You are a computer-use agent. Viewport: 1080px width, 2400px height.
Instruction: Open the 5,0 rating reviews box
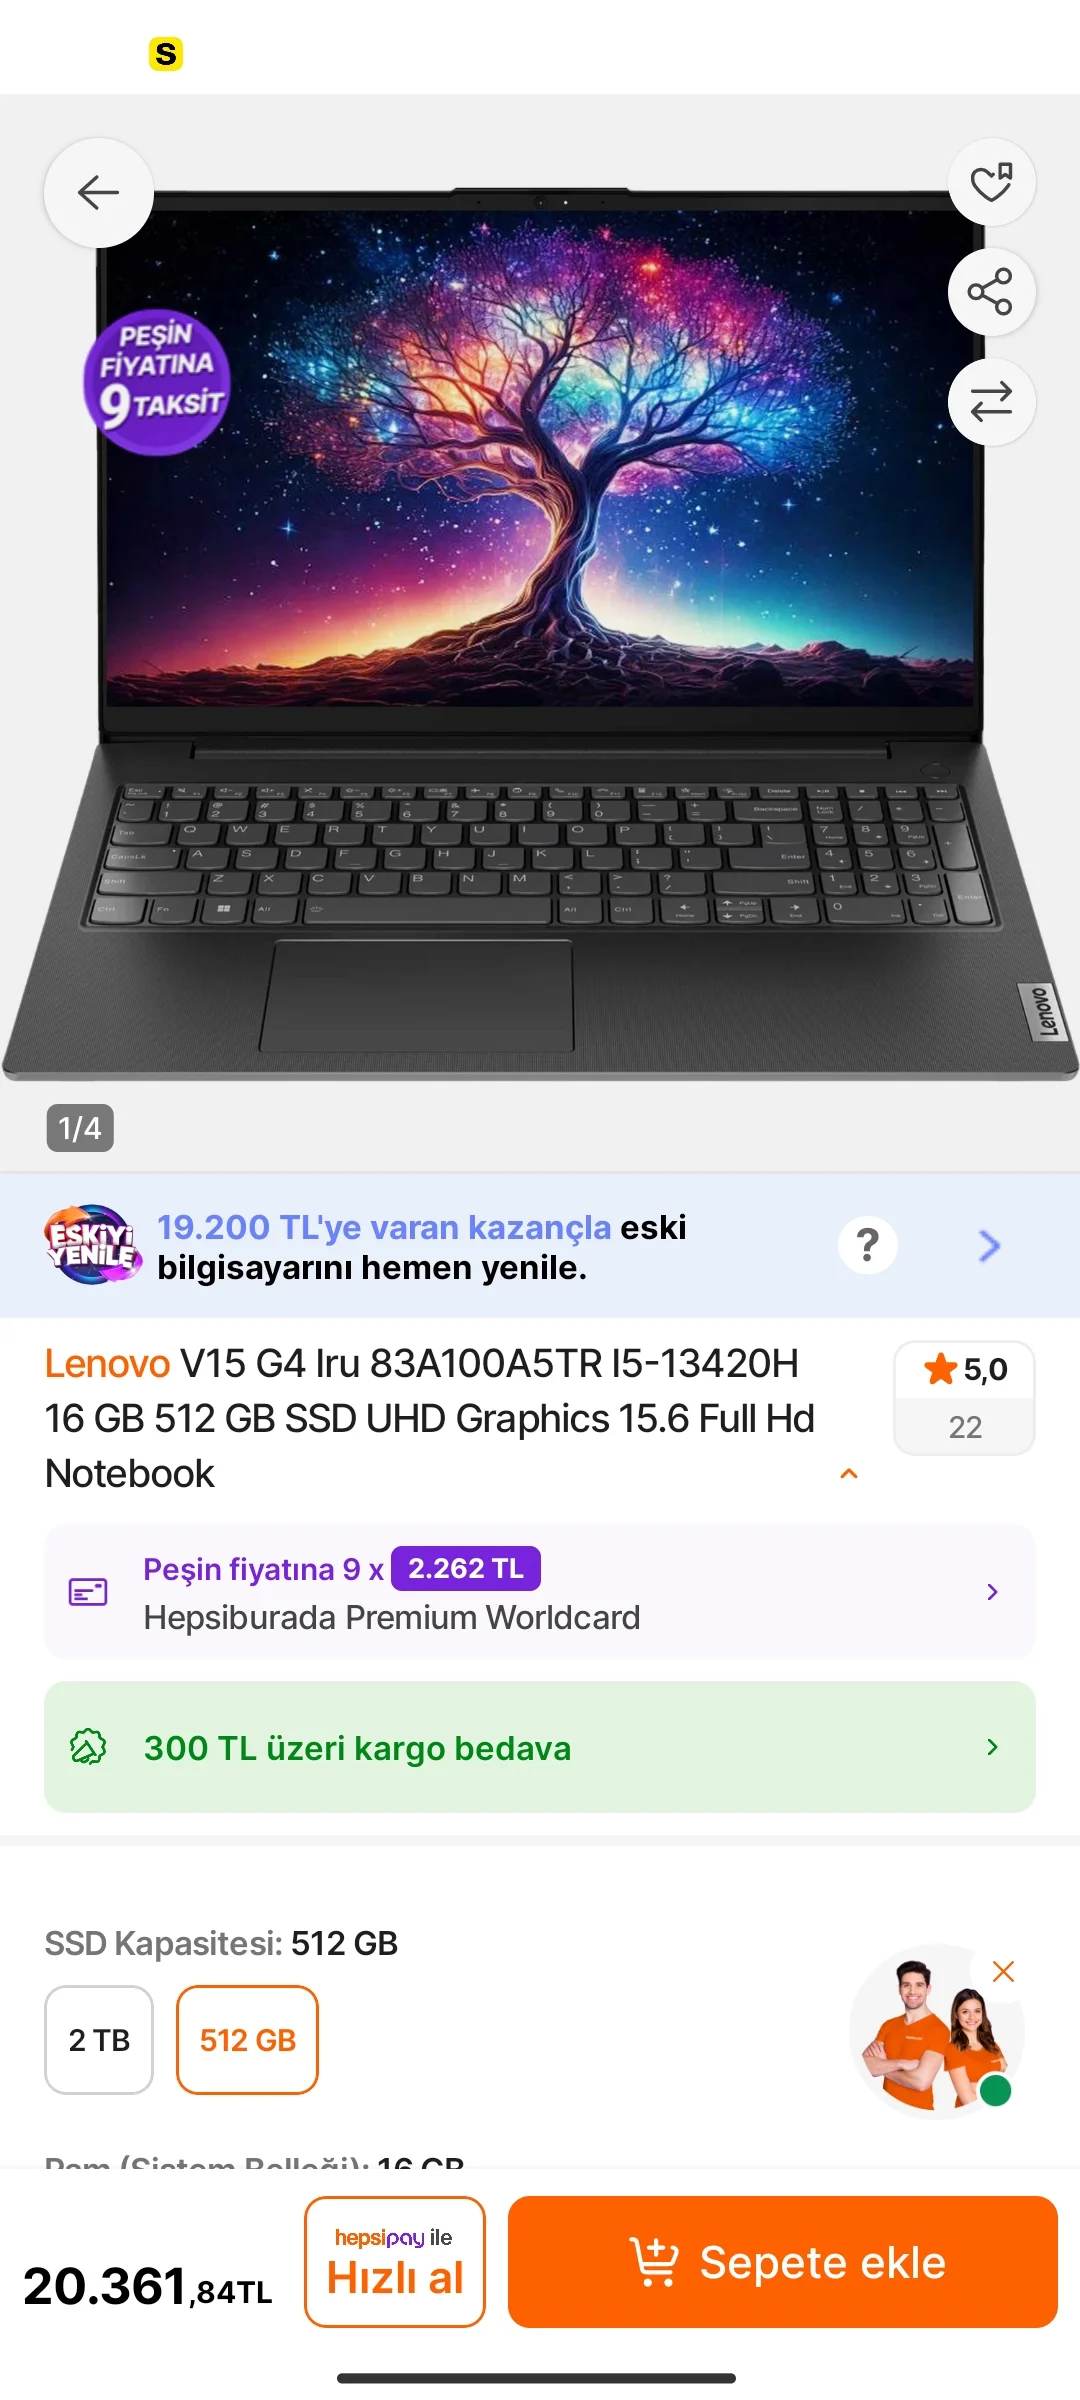tap(964, 1398)
